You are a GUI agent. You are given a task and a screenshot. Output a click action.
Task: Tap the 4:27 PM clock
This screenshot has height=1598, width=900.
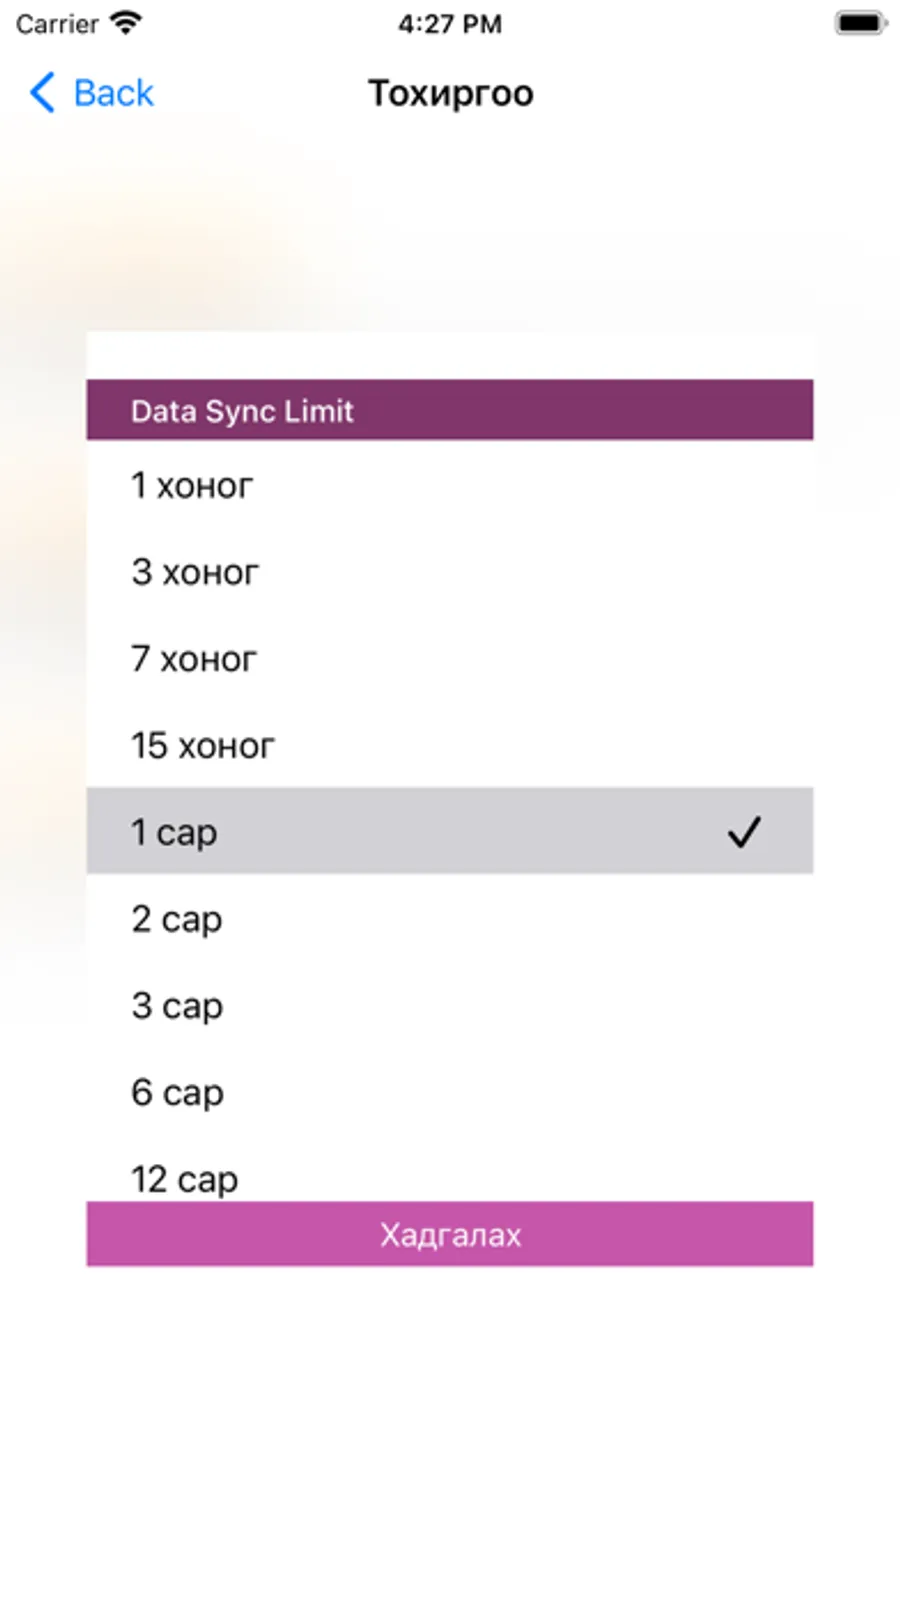point(450,24)
